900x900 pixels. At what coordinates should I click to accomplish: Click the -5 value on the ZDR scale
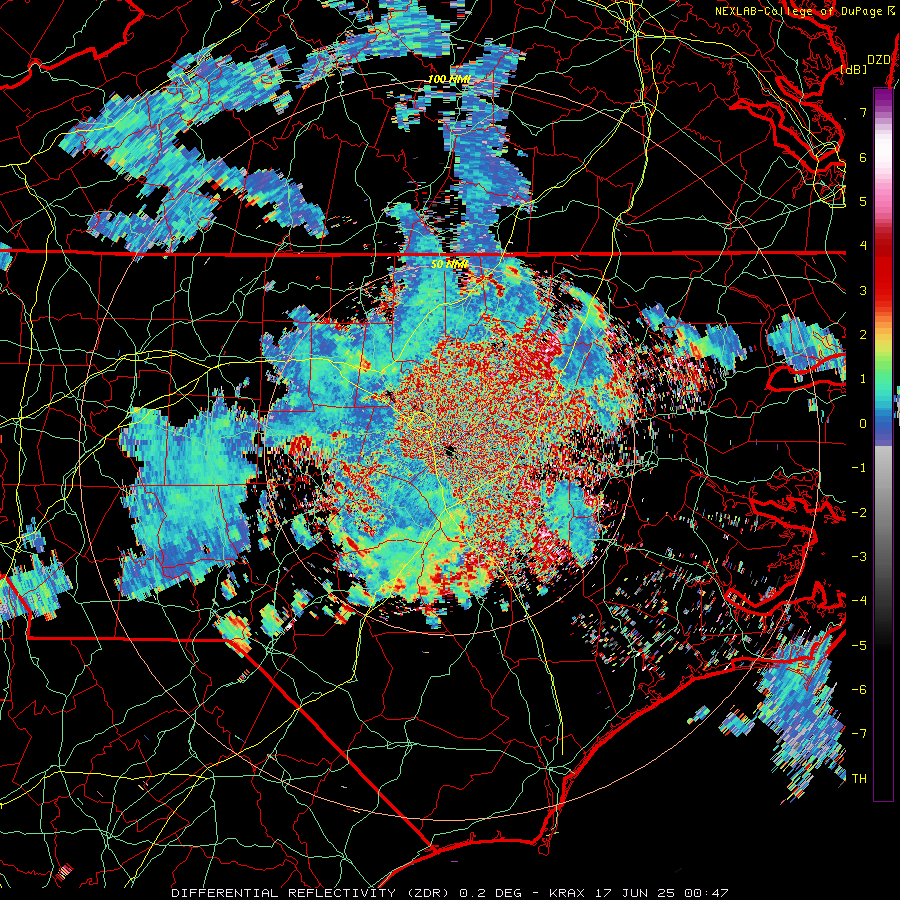859,645
